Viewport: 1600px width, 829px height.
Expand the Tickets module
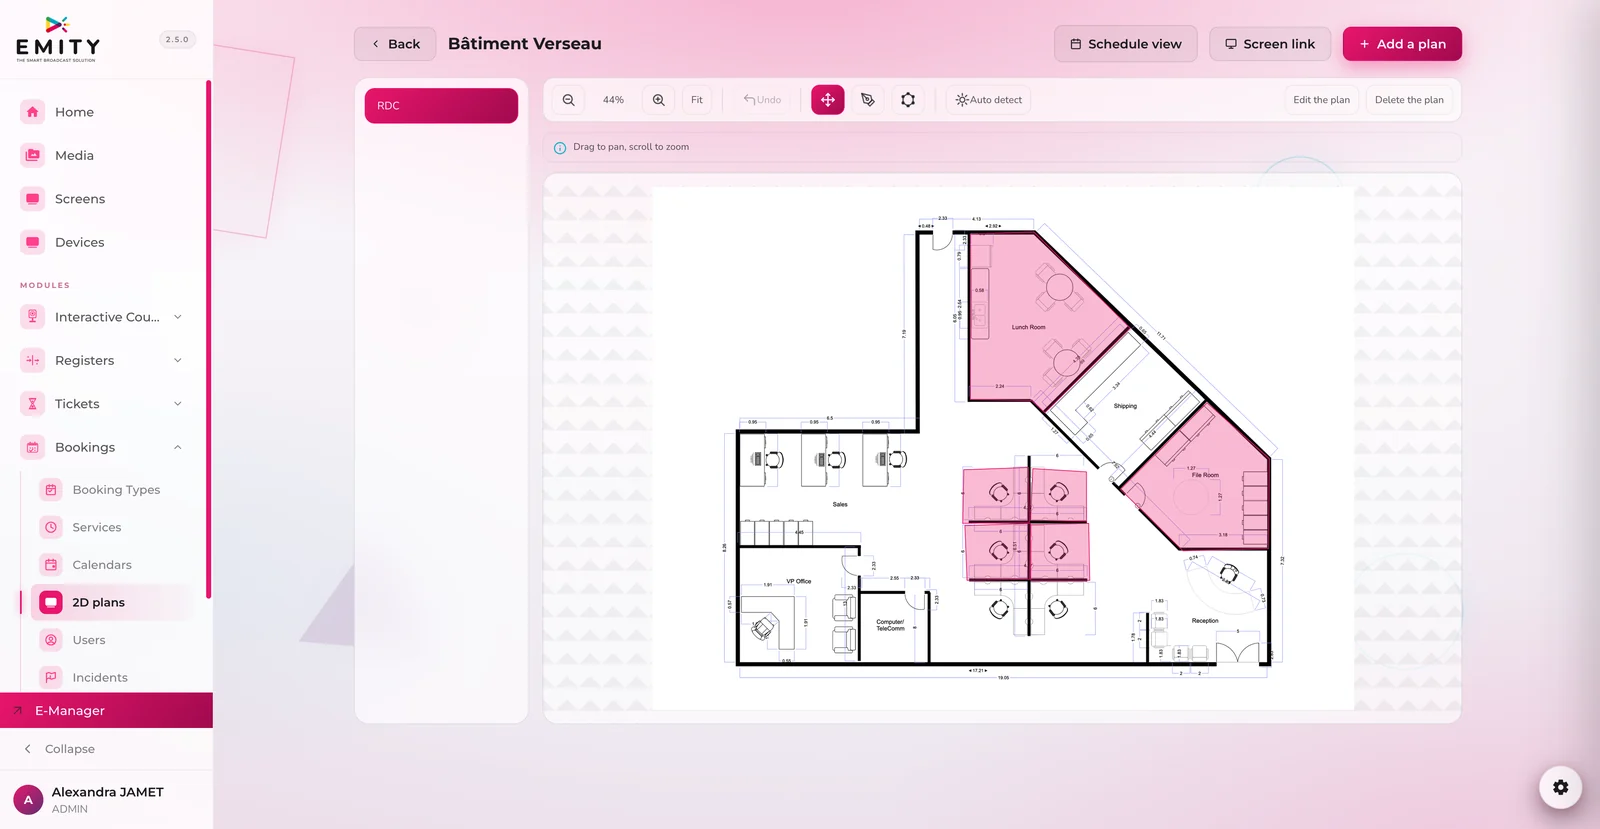[178, 404]
